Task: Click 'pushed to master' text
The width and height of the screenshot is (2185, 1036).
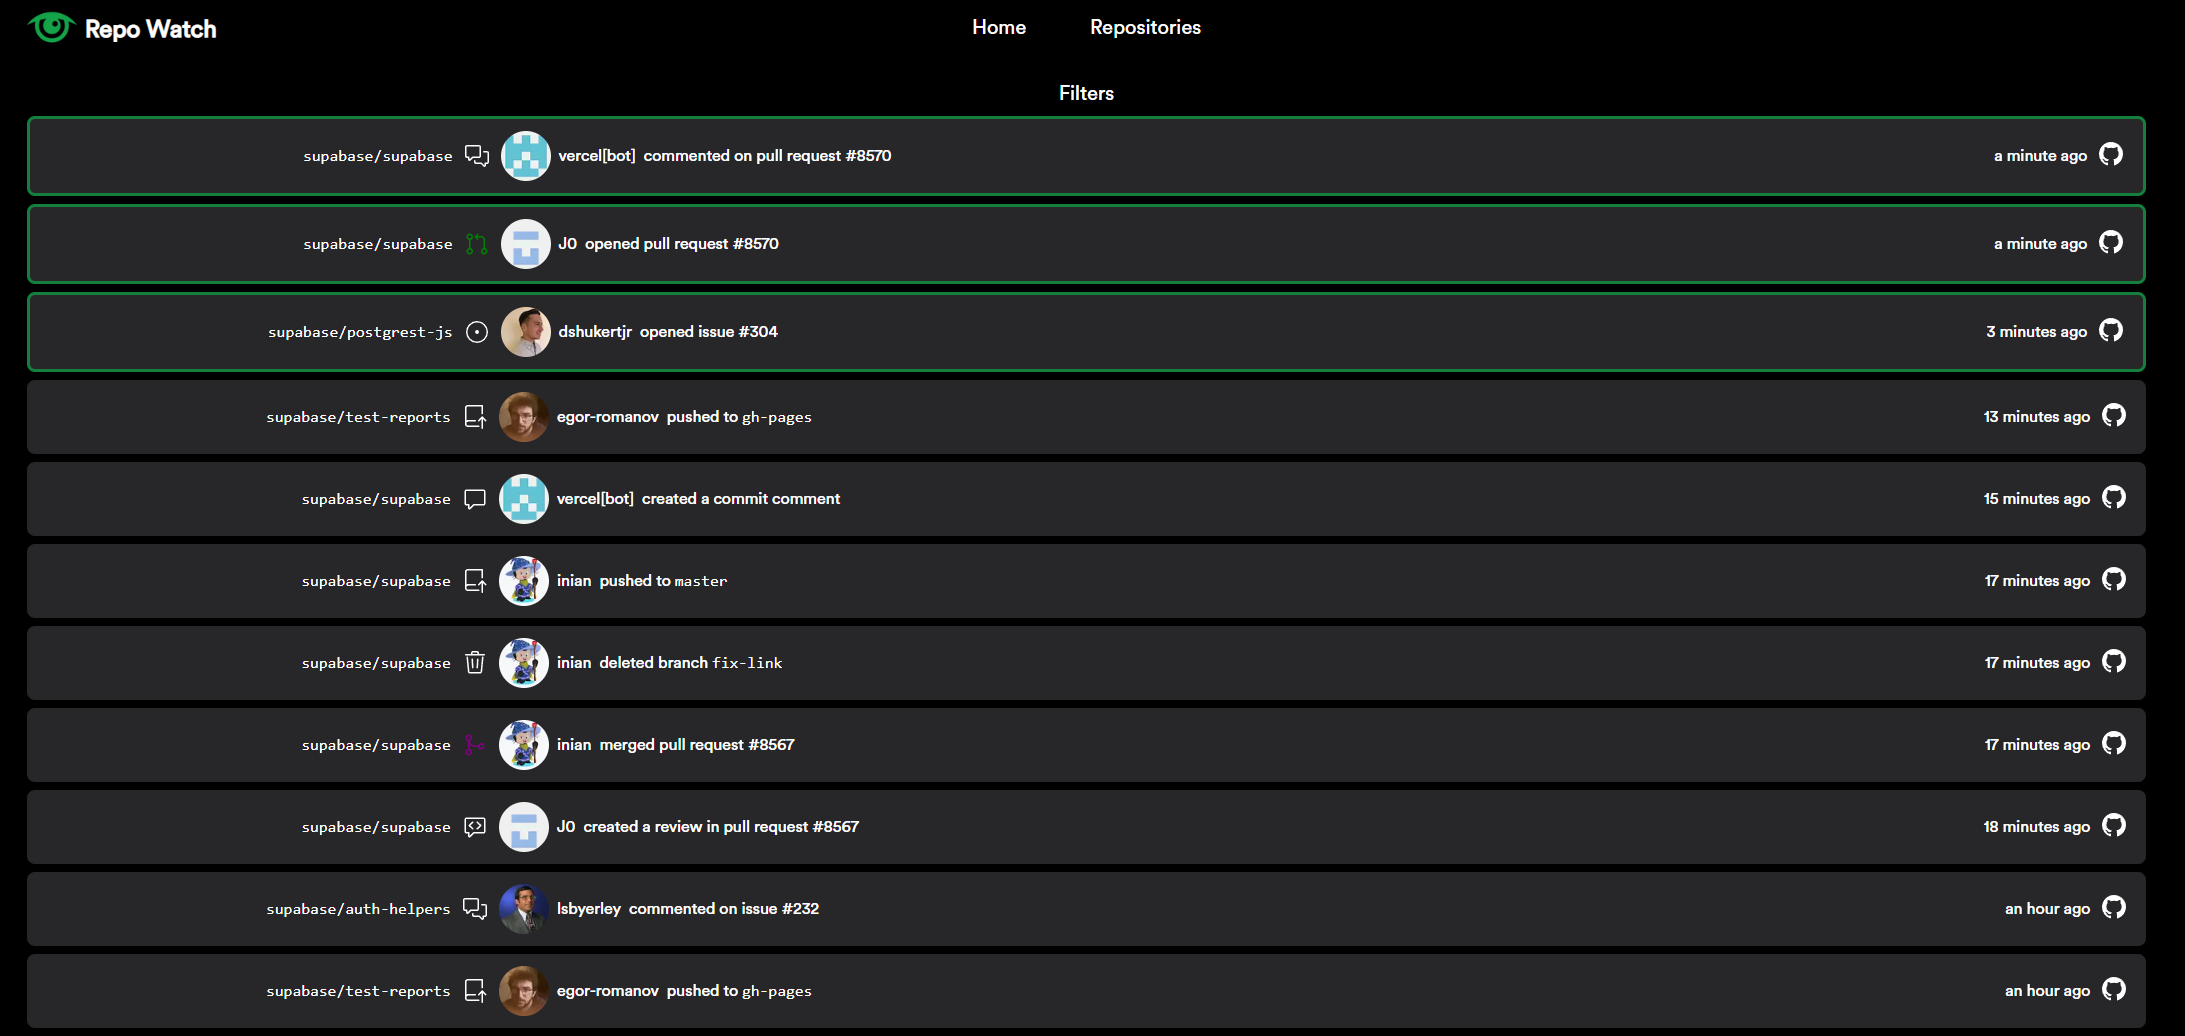Action: pyautogui.click(x=663, y=581)
